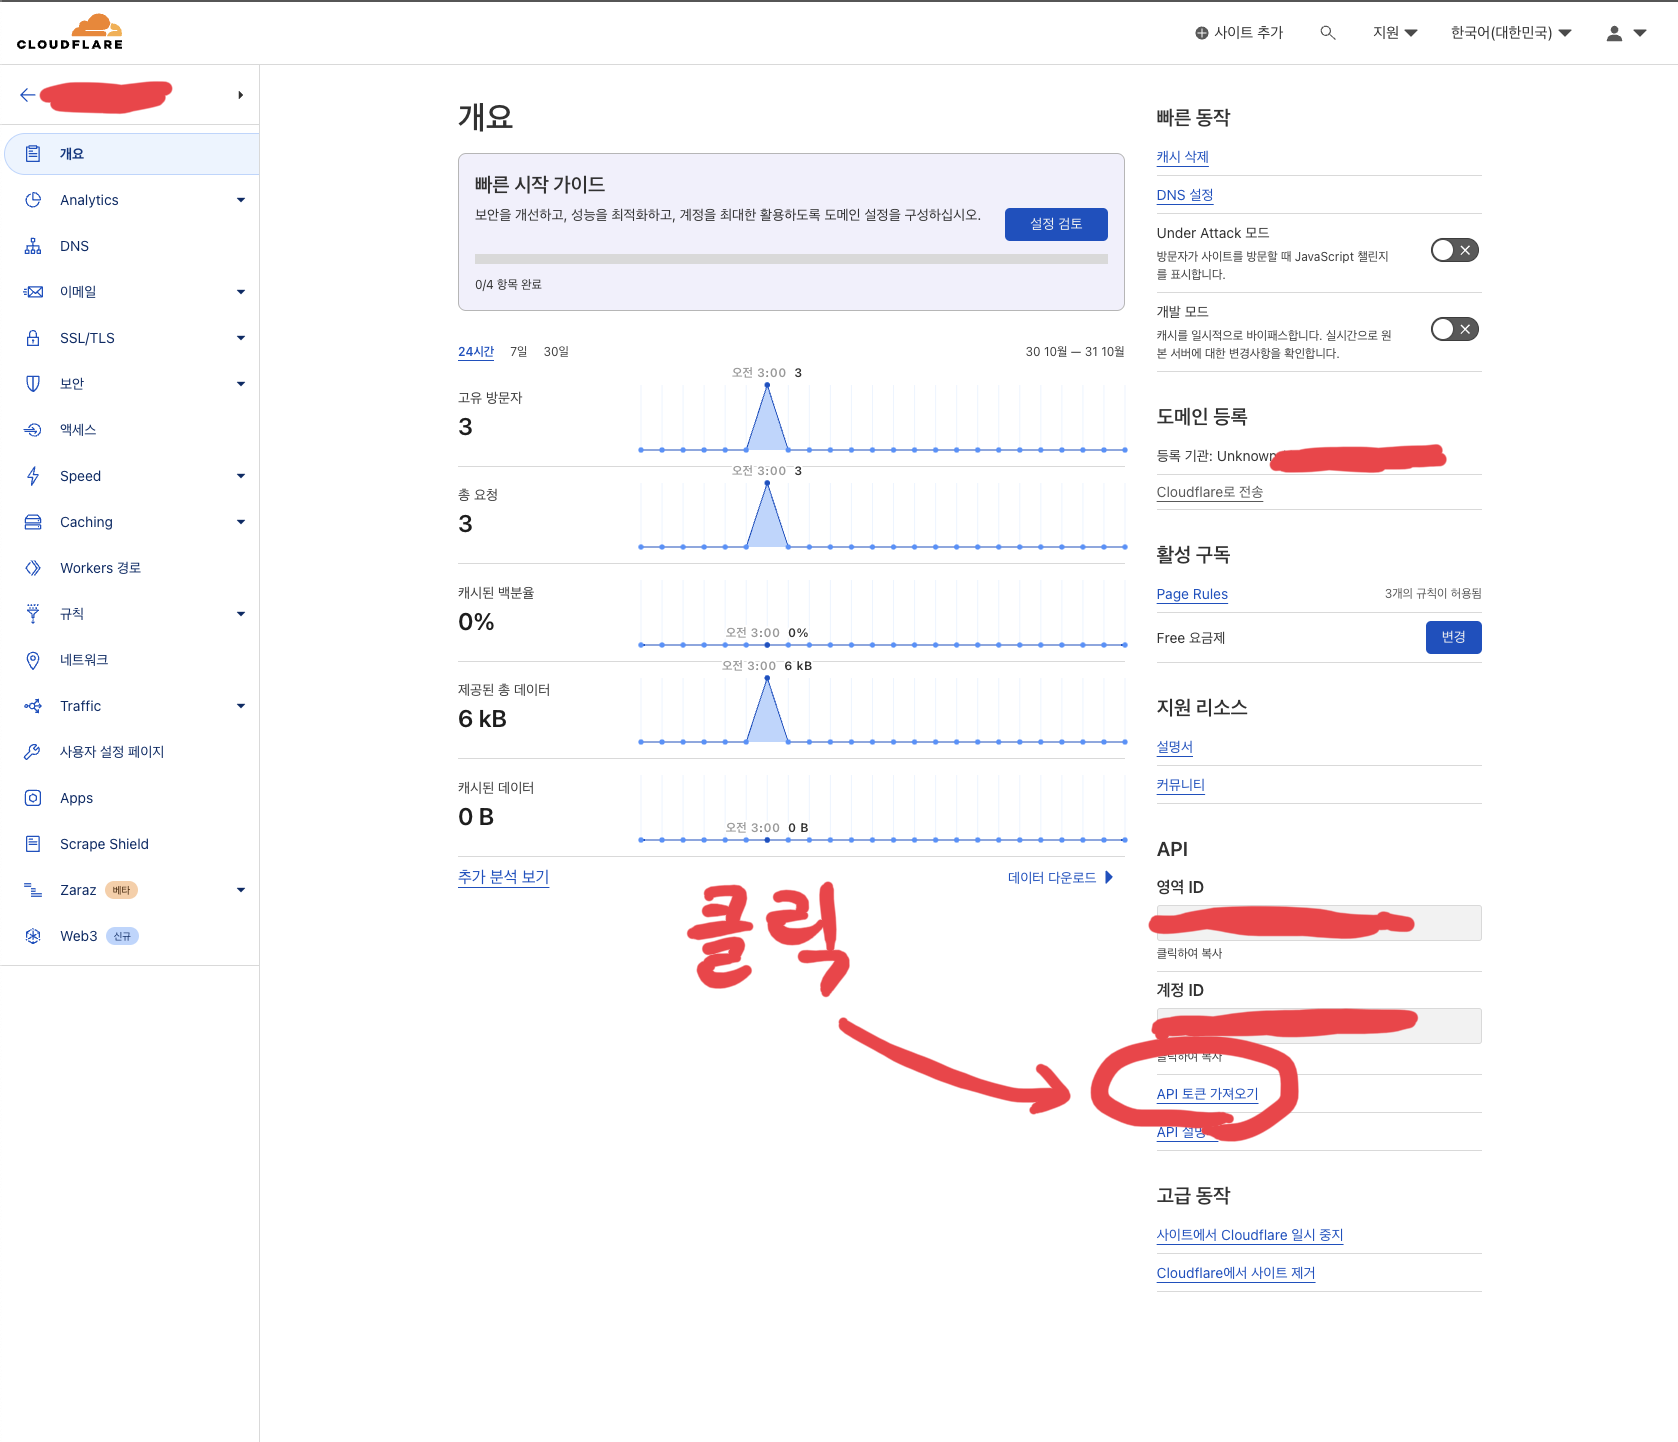Click the Web3 icon in sidebar

point(33,936)
